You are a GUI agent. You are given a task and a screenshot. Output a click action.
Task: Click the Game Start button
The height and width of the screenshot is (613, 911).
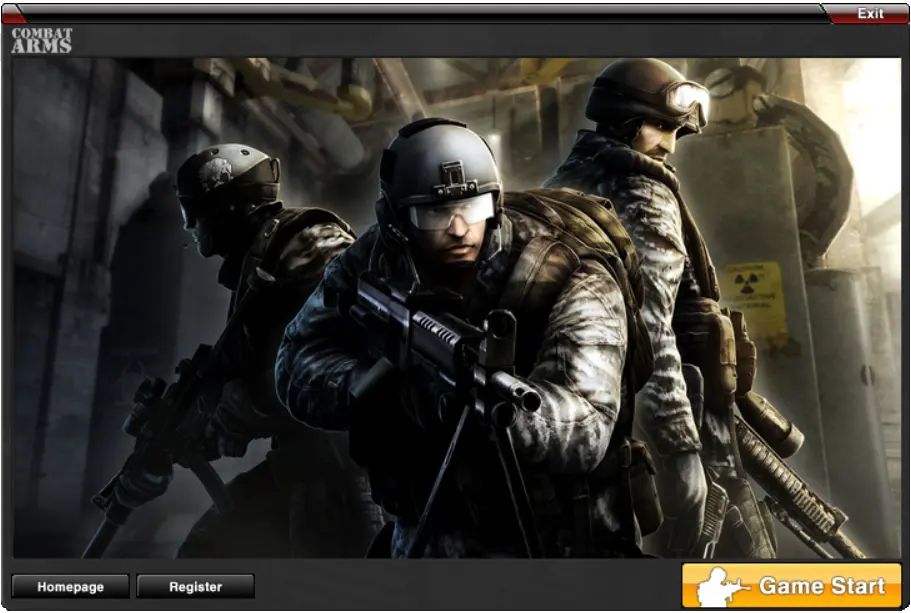[791, 585]
